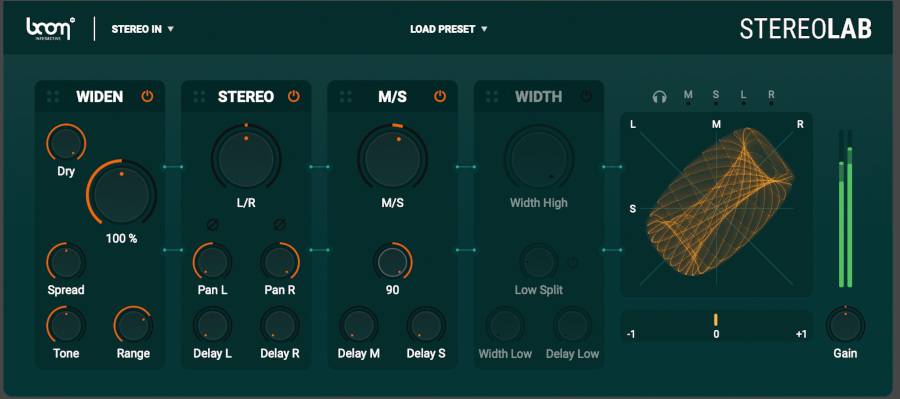Solo the M channel monitor

click(x=688, y=97)
